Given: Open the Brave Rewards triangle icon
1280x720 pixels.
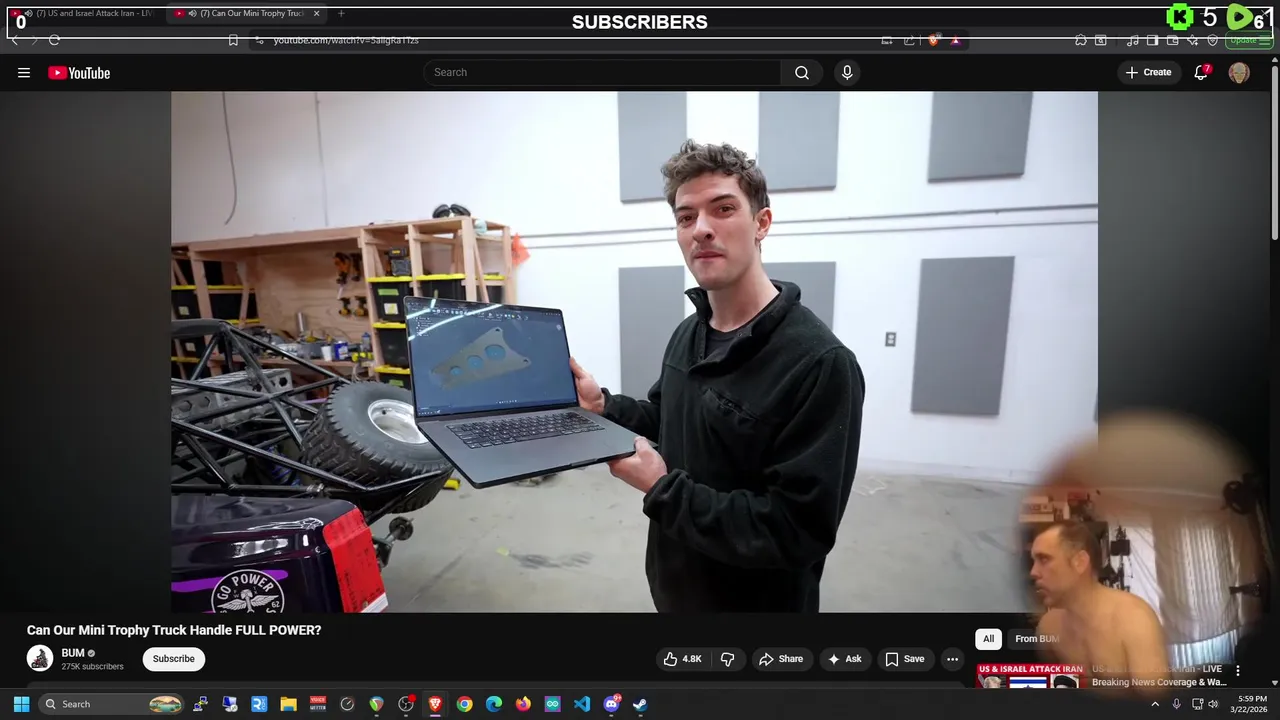Looking at the screenshot, I should pyautogui.click(x=955, y=40).
